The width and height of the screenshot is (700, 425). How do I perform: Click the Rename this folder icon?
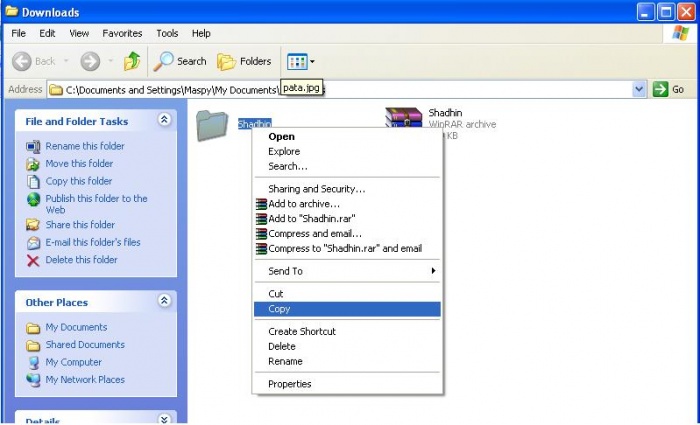33,146
